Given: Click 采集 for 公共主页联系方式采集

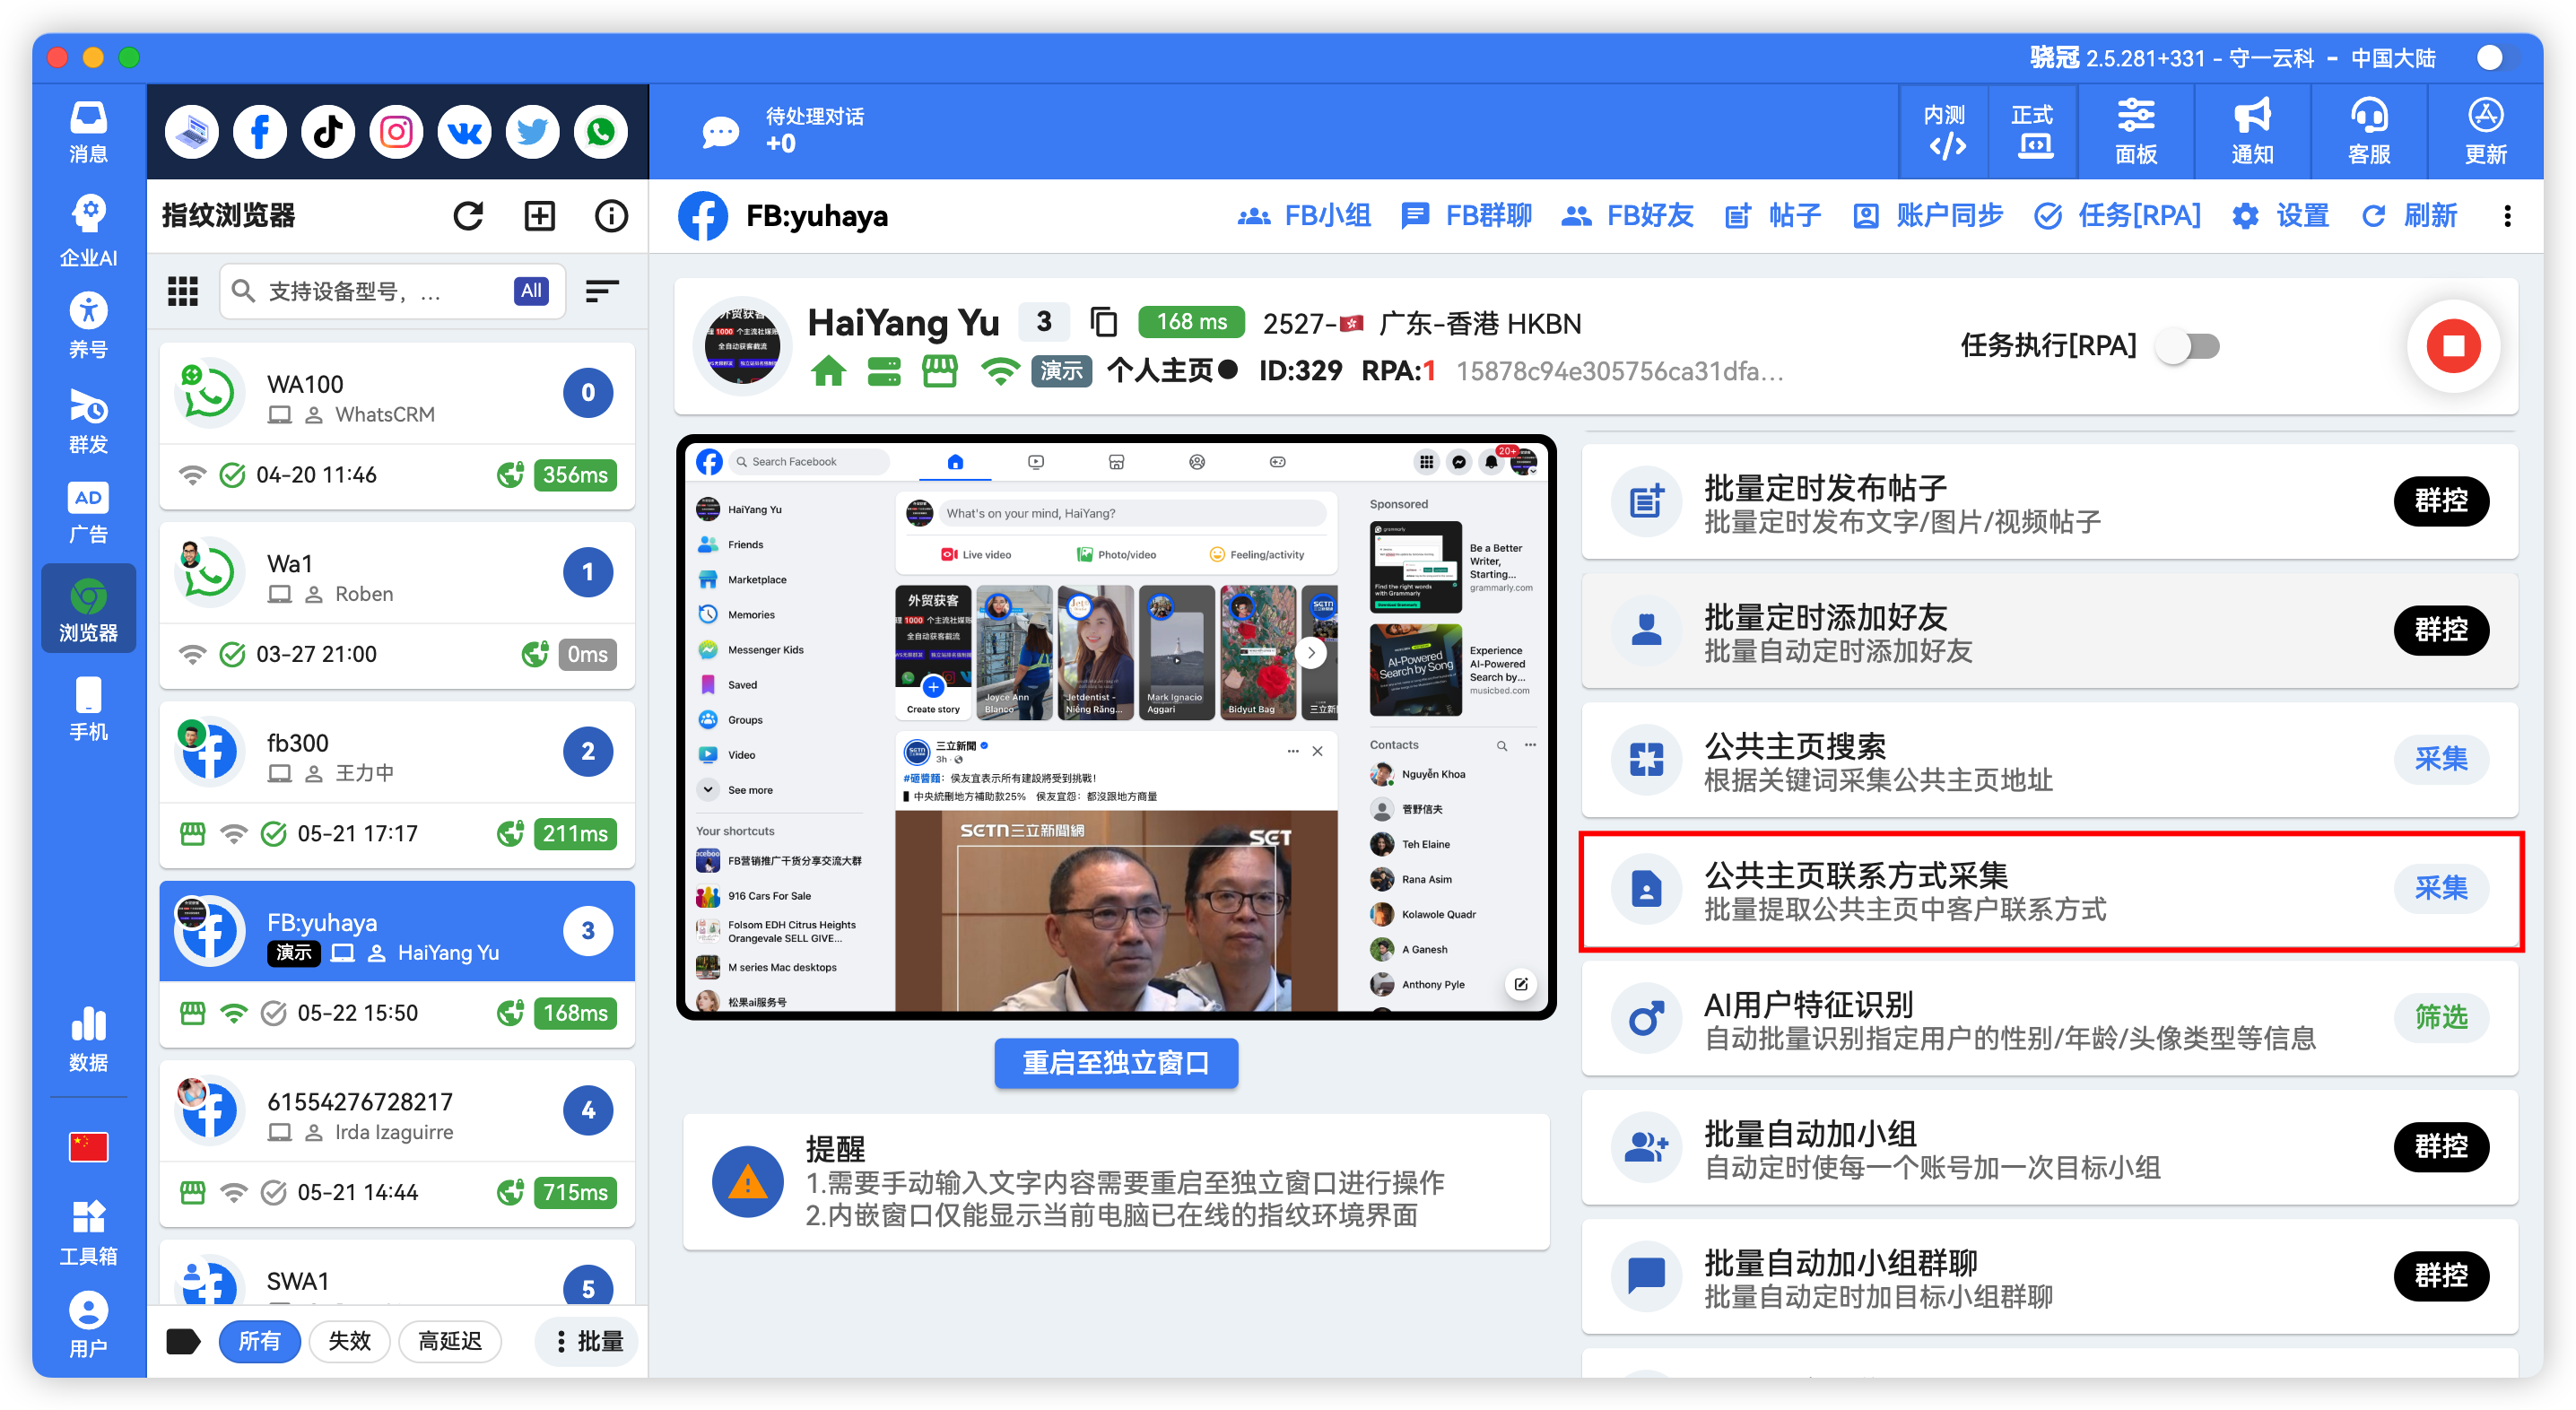Looking at the screenshot, I should tap(2442, 888).
